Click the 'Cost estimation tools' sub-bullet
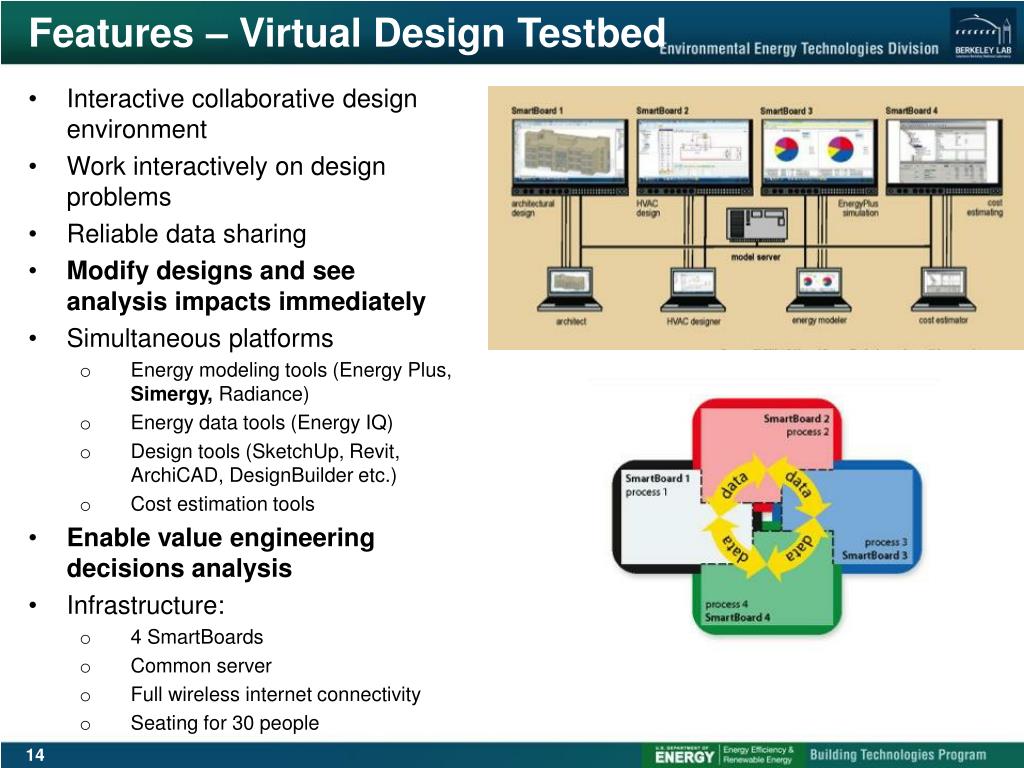 point(222,504)
